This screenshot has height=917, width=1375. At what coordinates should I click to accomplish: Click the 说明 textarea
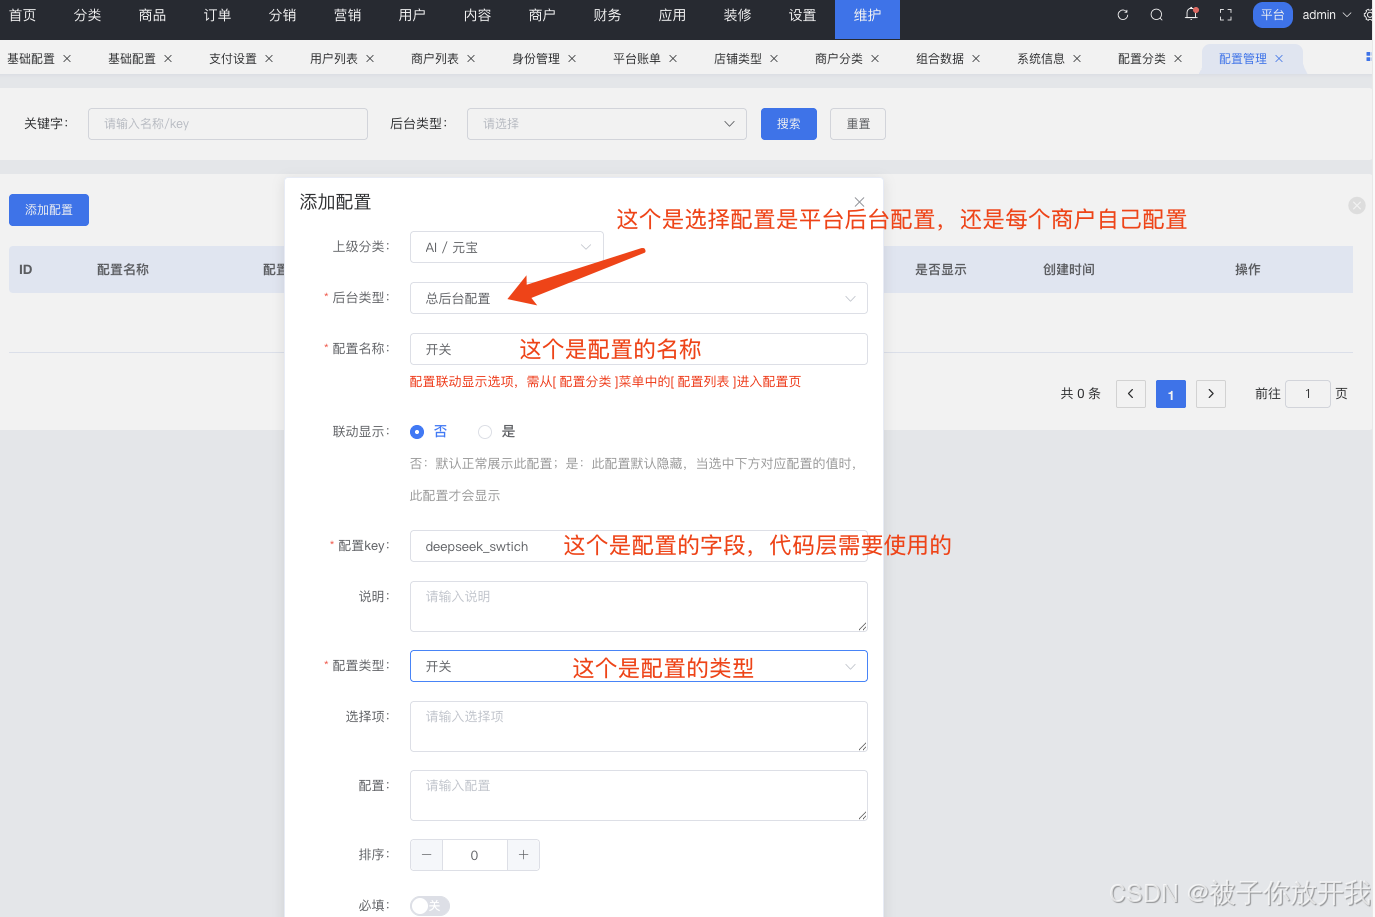click(639, 606)
